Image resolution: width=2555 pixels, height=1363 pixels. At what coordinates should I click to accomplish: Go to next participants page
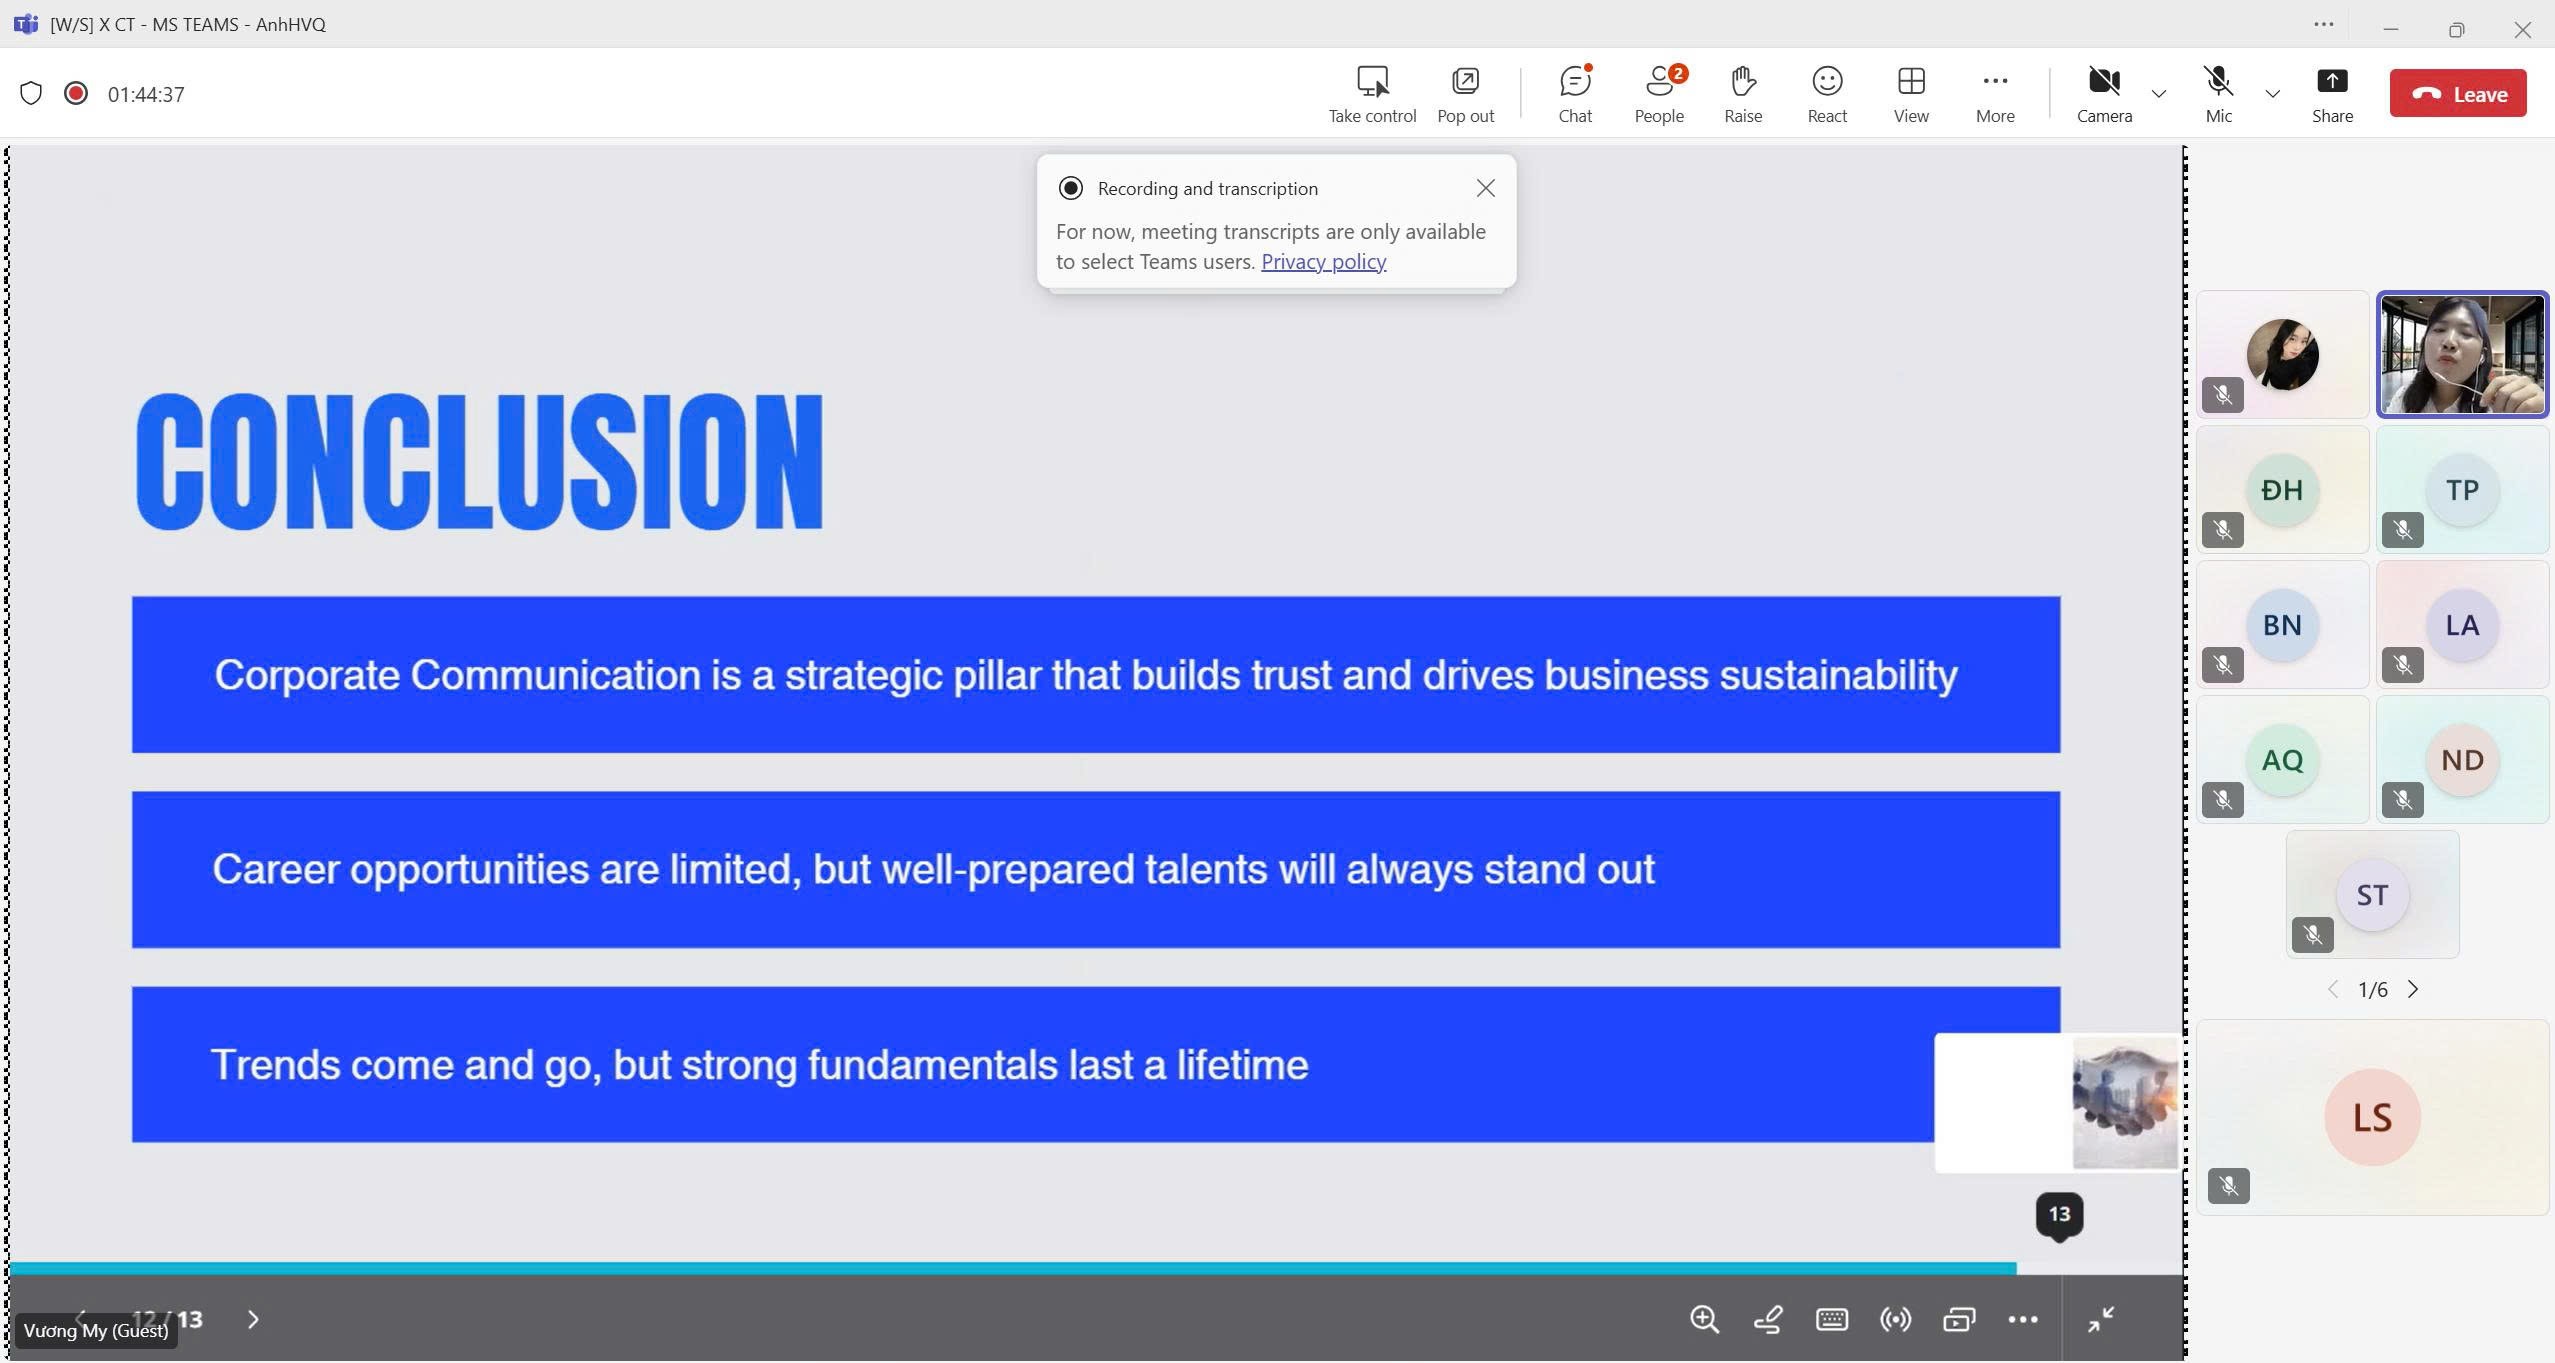click(2413, 989)
